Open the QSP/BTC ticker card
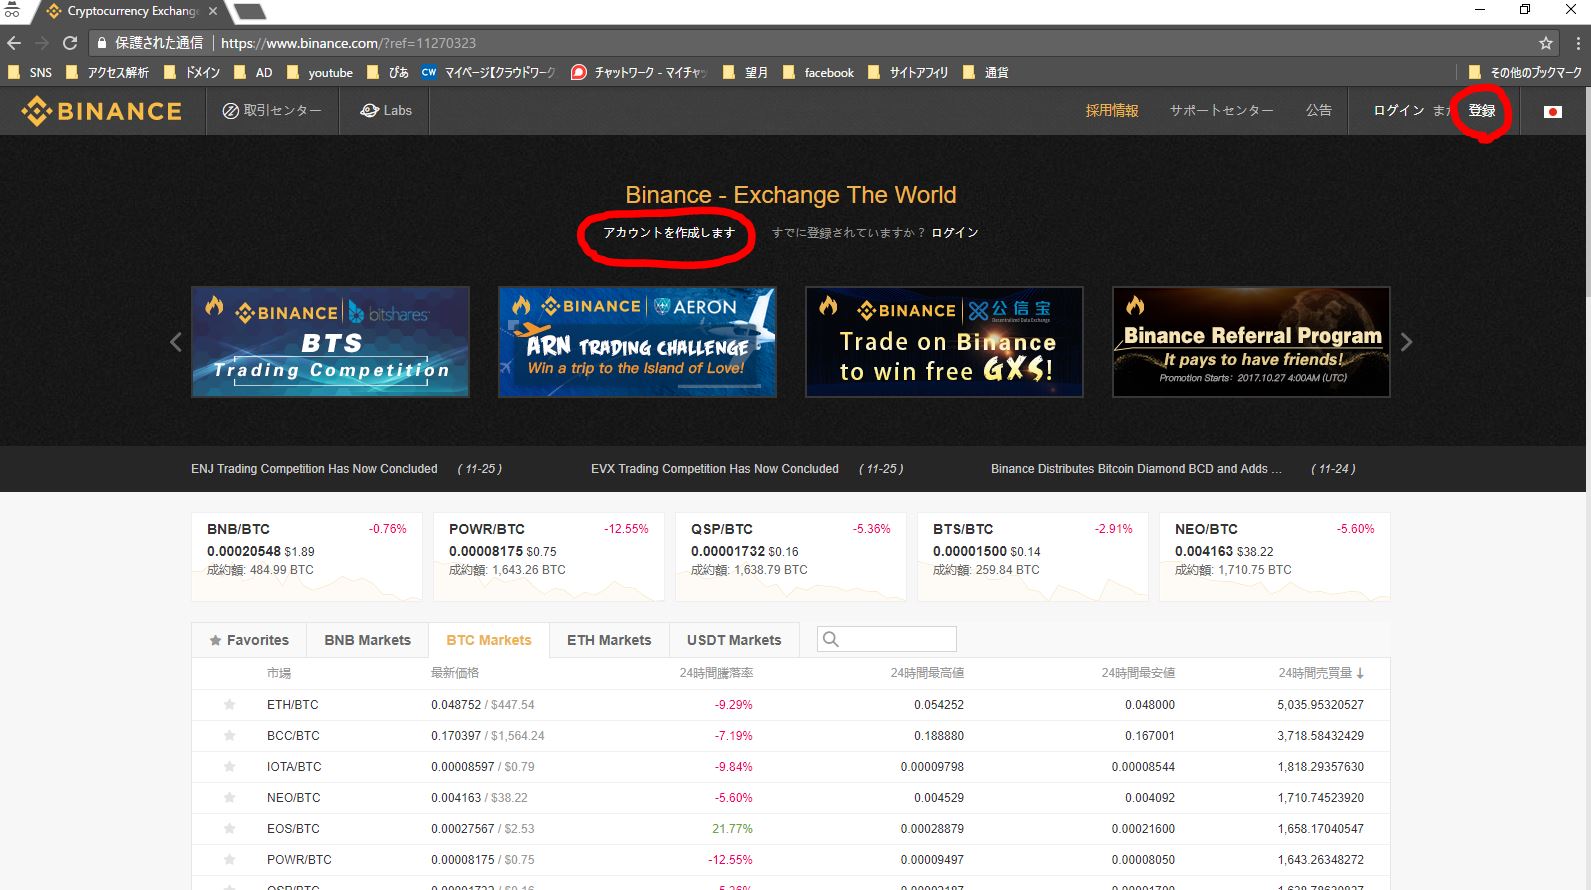 click(790, 557)
